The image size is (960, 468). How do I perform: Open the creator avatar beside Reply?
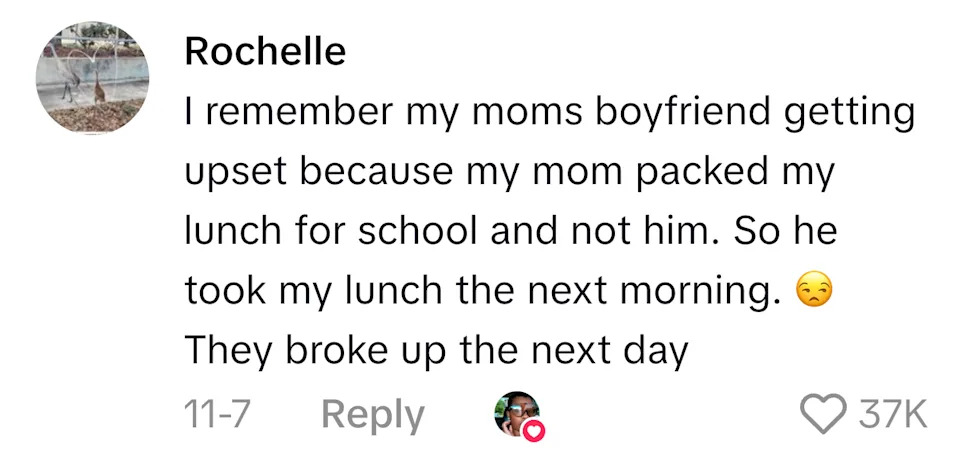coord(518,413)
